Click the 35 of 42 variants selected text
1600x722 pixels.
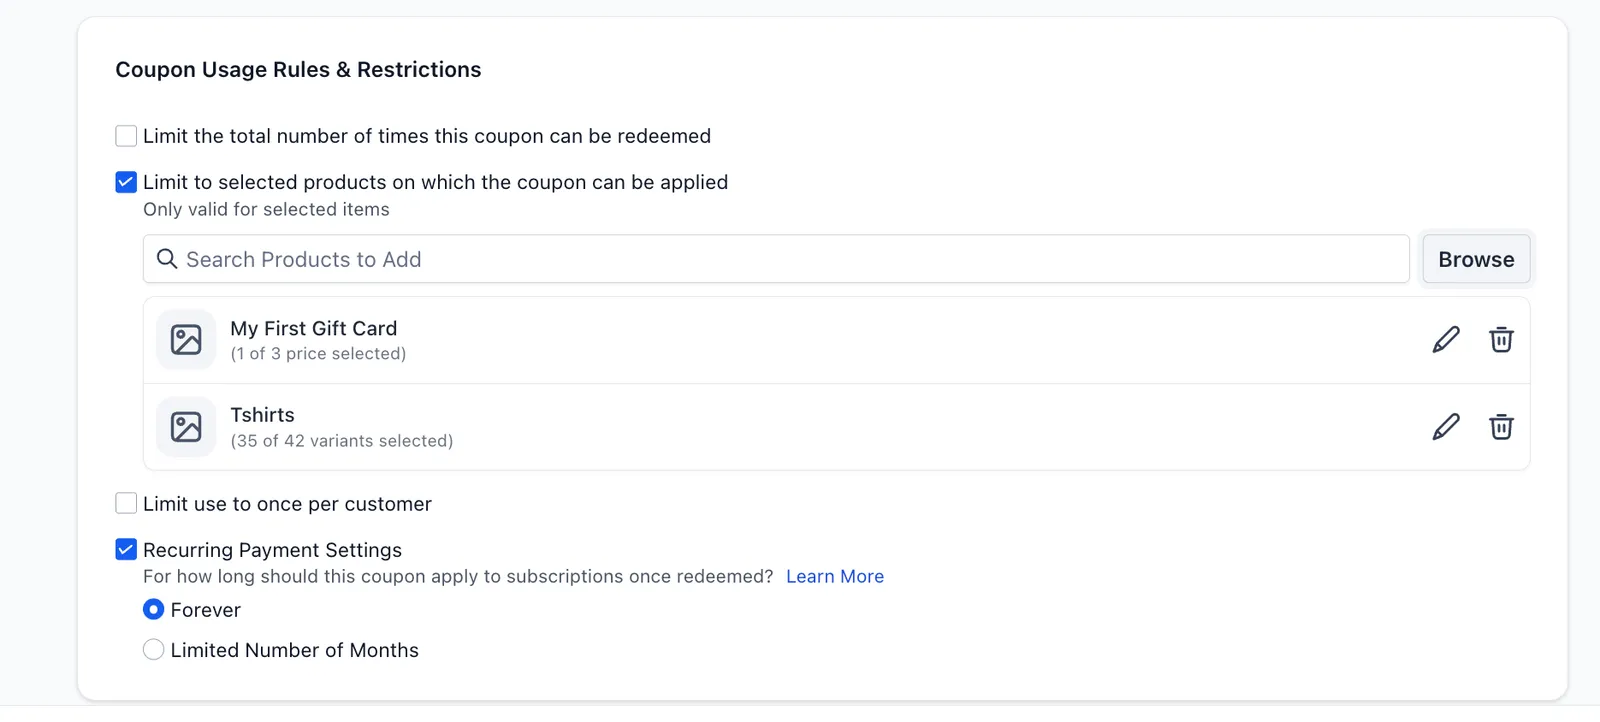(342, 441)
